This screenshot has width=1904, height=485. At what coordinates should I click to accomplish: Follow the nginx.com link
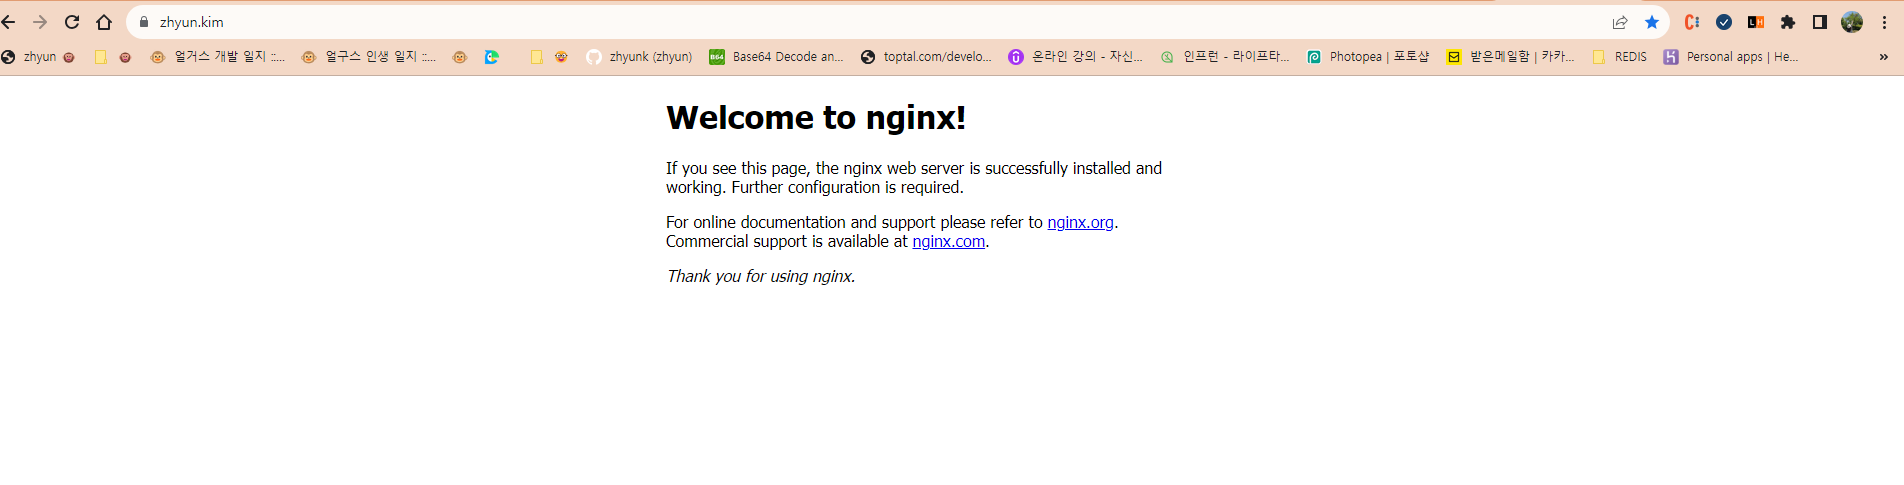[948, 241]
